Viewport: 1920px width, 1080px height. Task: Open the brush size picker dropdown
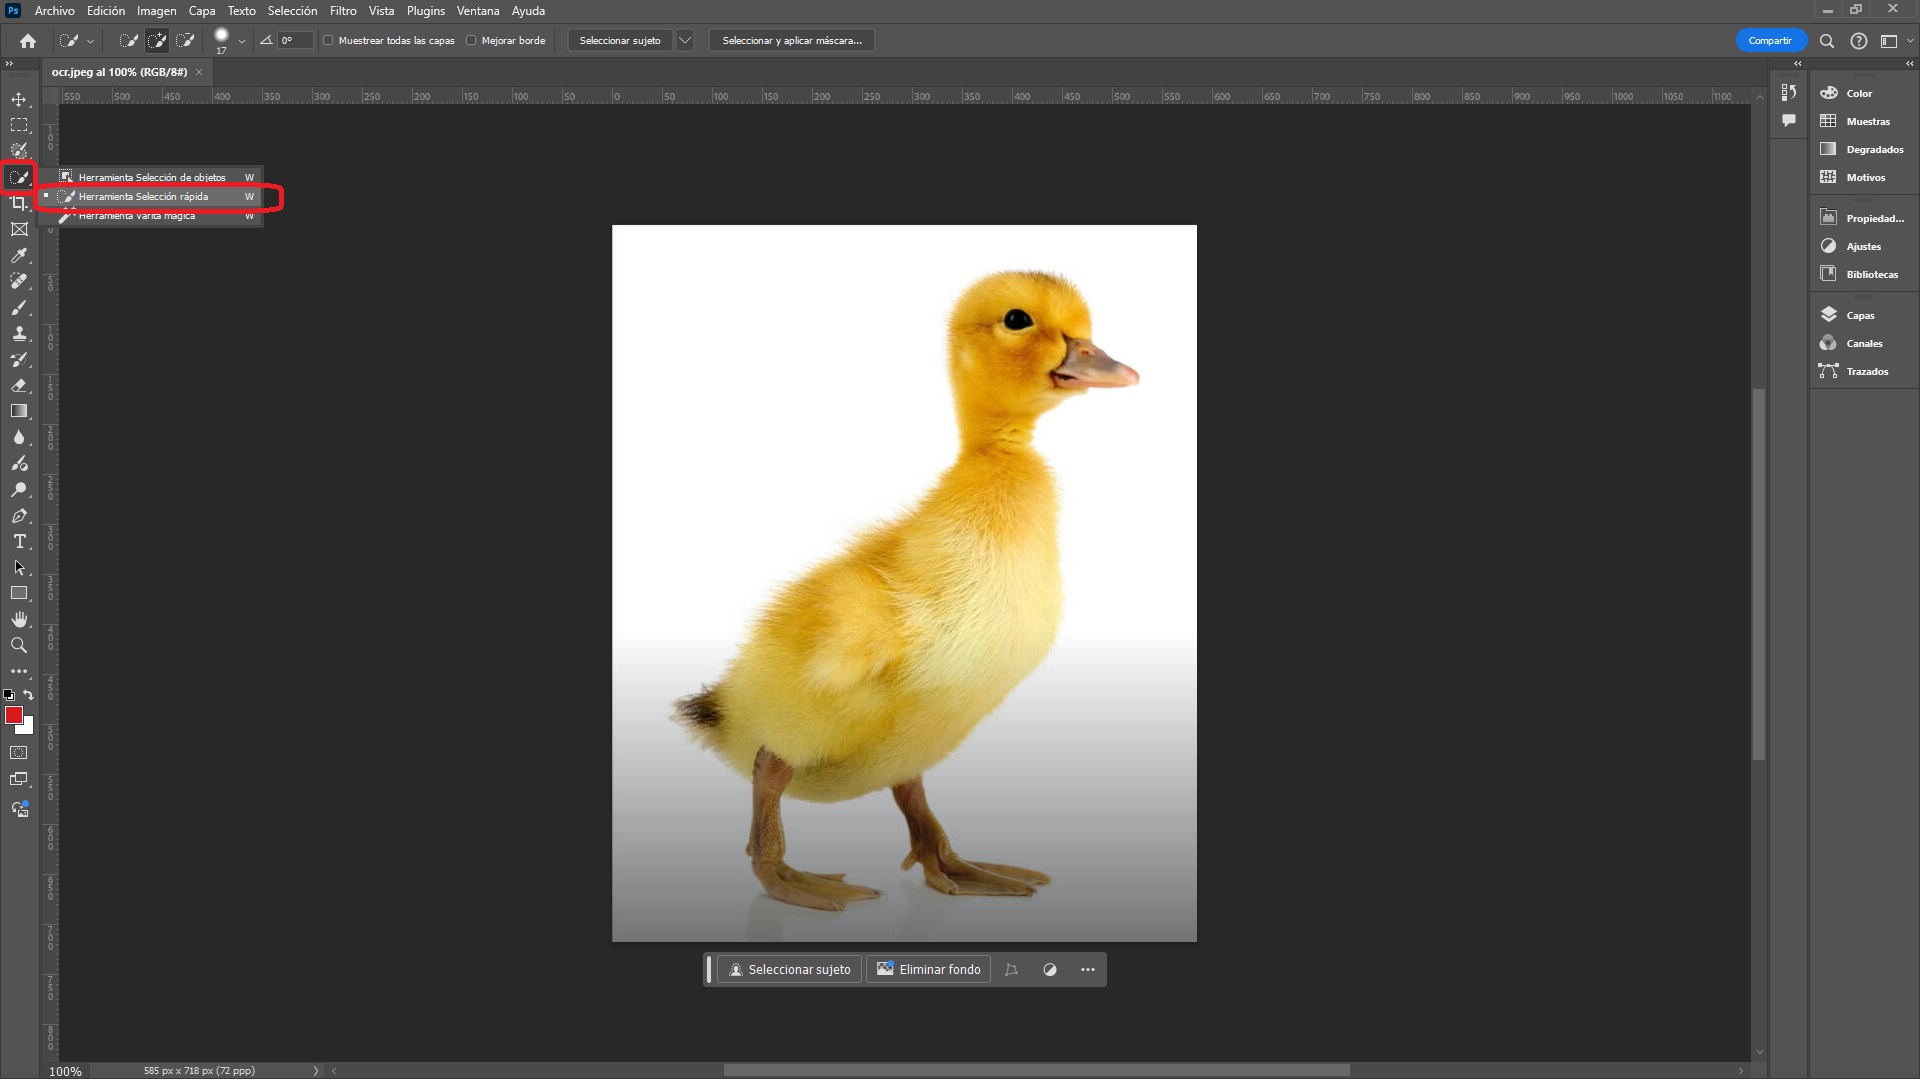(x=242, y=41)
